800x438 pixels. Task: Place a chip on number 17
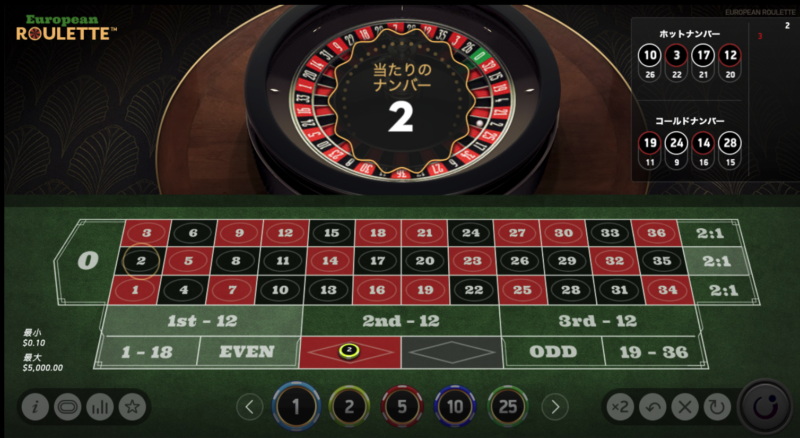[x=378, y=261]
